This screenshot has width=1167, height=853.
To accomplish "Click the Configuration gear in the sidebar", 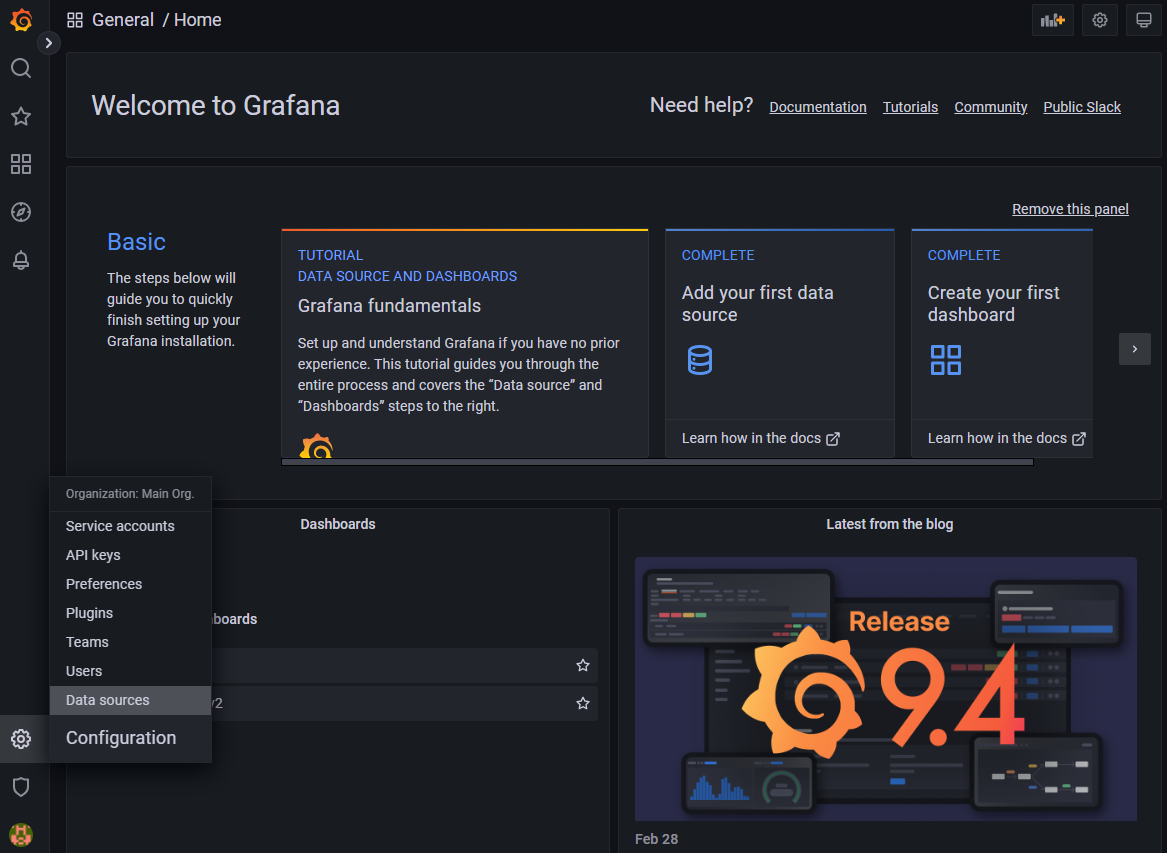I will point(21,738).
